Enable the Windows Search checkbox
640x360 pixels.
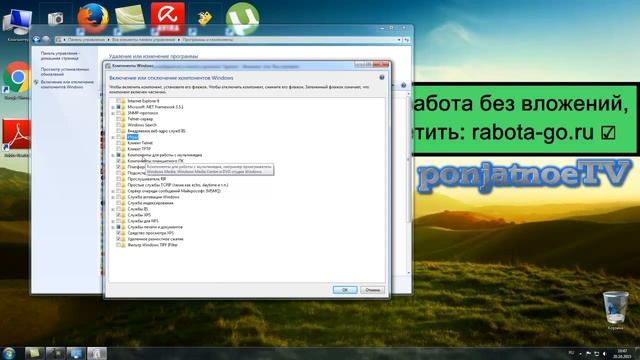click(x=118, y=125)
